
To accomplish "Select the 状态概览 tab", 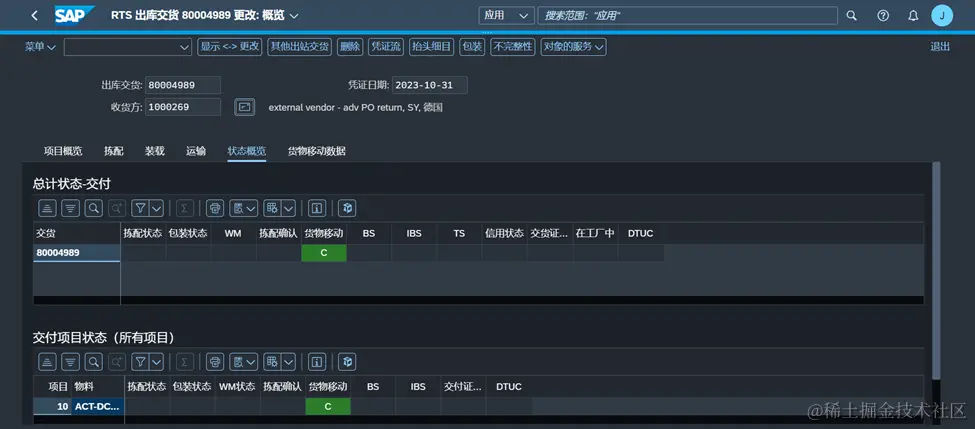I will click(247, 151).
